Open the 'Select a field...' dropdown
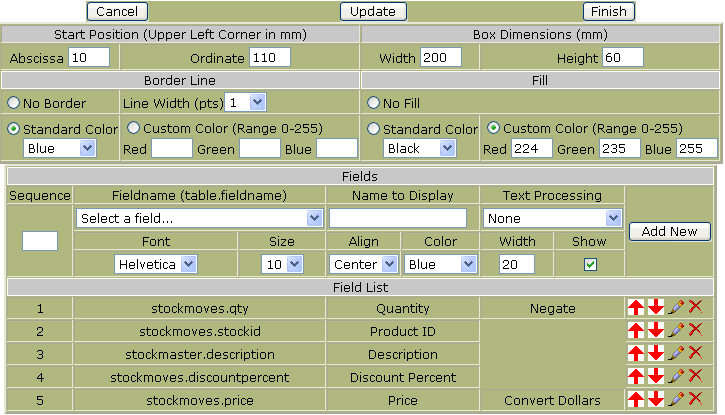Screen dimensions: 725x415 coord(199,218)
